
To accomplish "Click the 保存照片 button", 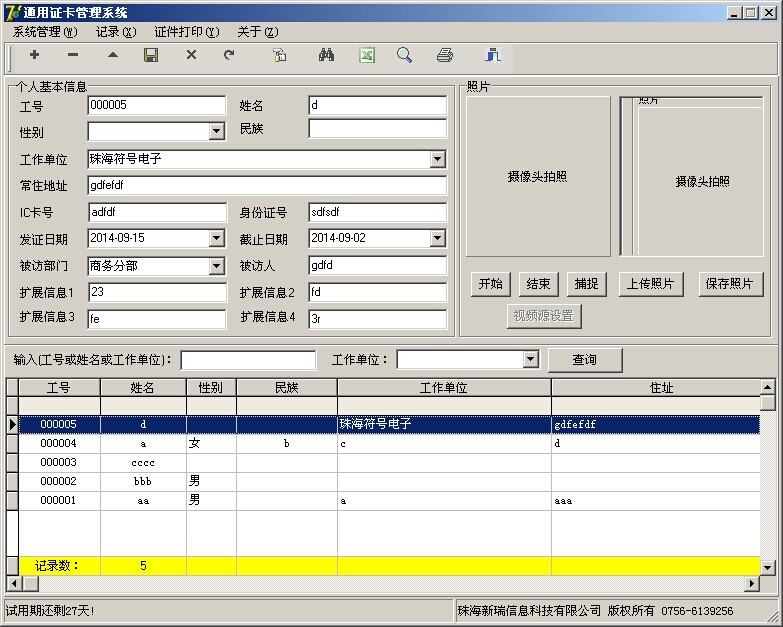I will (731, 284).
